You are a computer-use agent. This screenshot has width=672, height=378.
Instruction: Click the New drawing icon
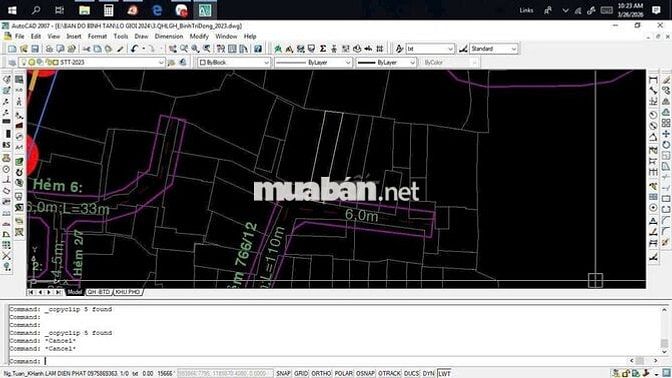click(12, 49)
